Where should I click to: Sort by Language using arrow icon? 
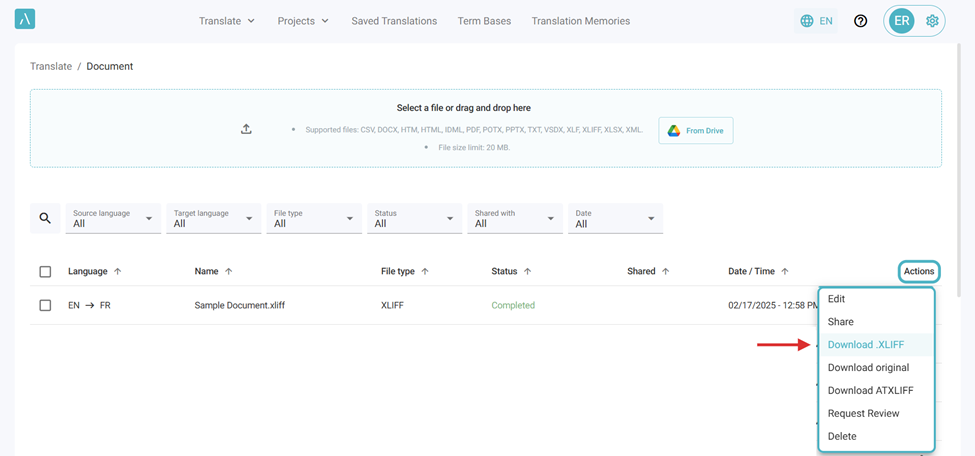118,271
